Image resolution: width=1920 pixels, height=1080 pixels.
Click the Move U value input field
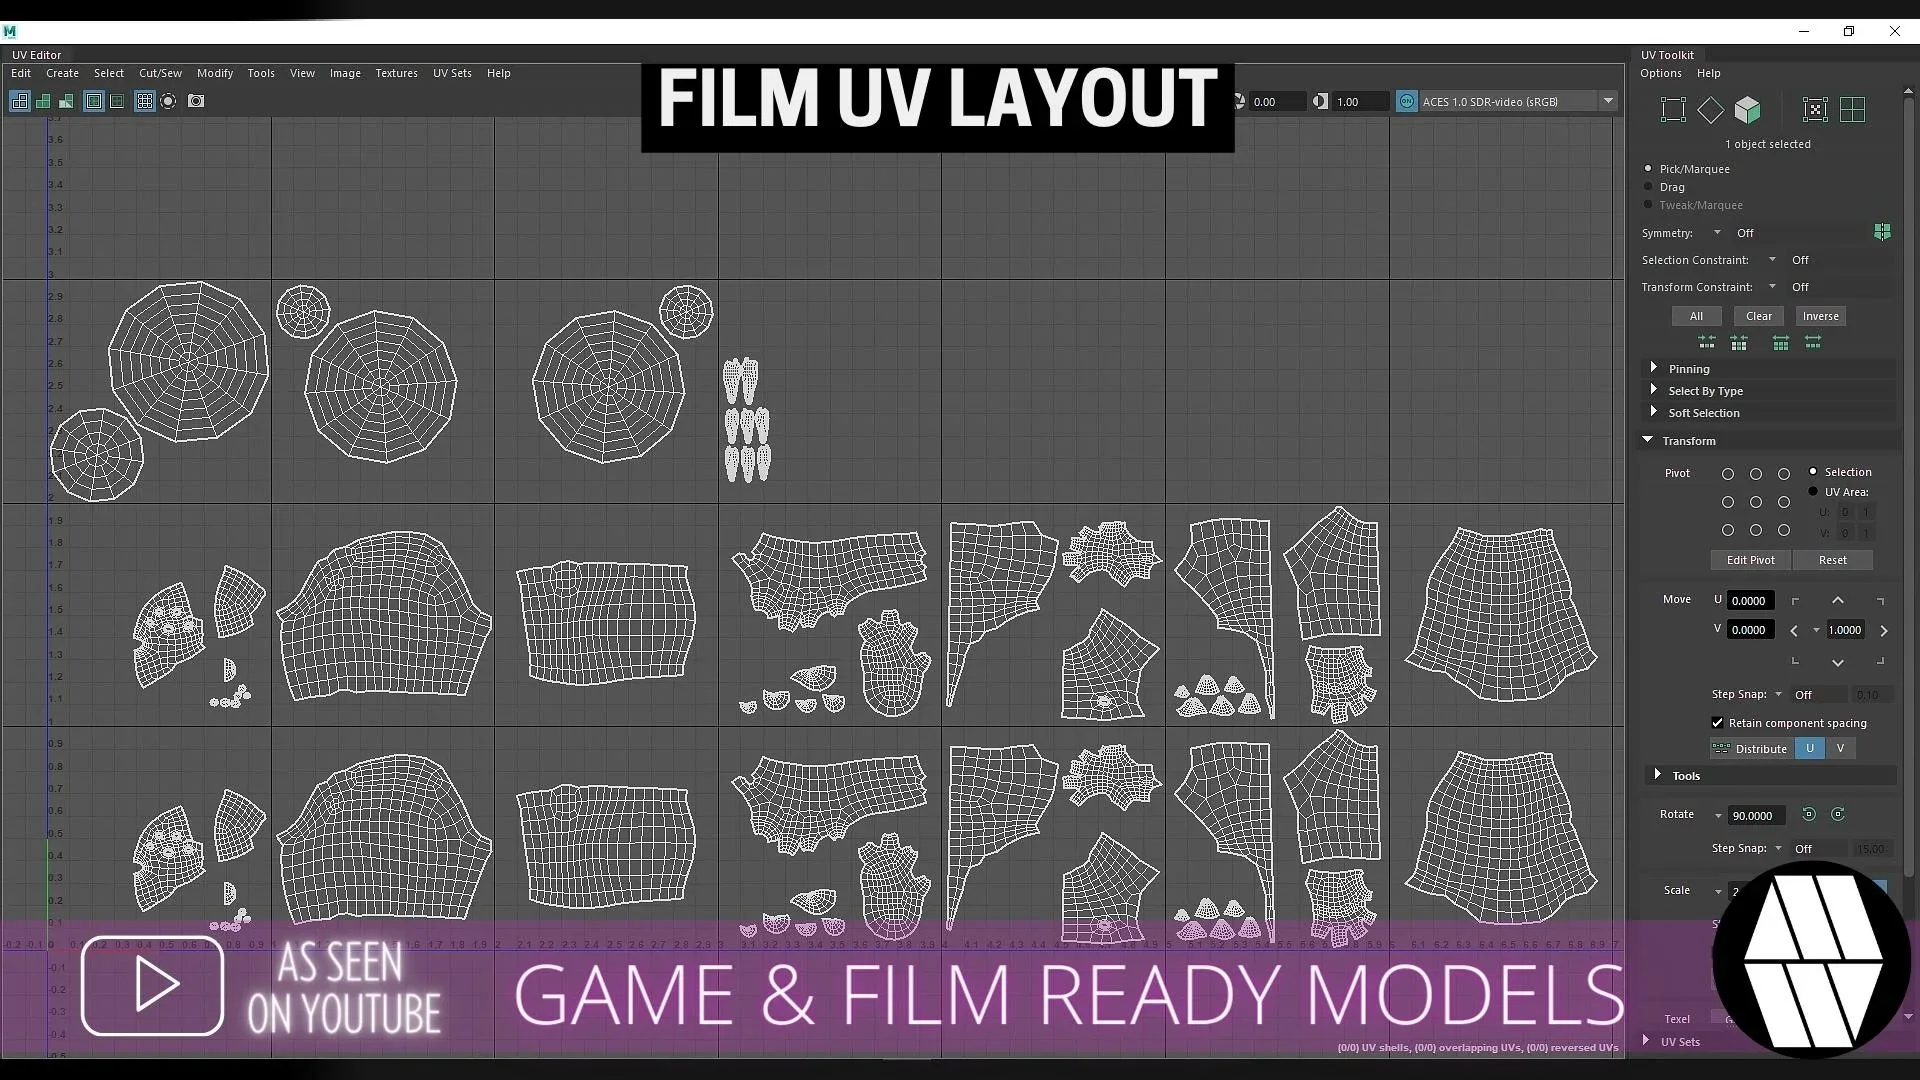(x=1749, y=600)
